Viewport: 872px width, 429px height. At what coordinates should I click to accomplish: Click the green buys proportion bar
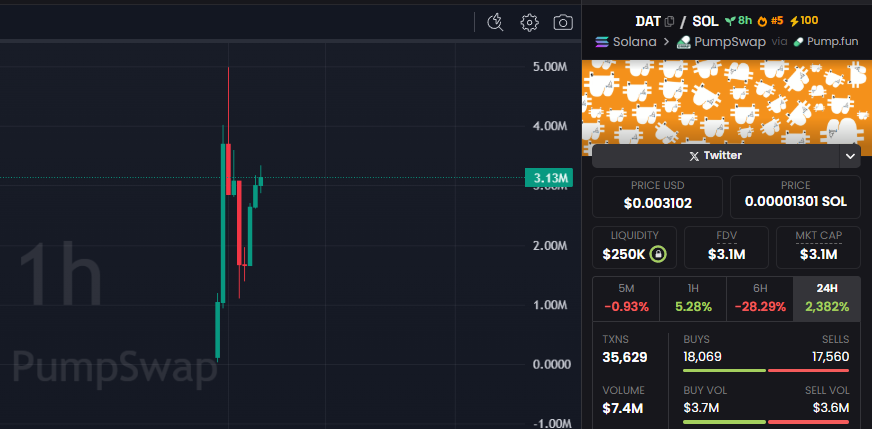[x=725, y=370]
